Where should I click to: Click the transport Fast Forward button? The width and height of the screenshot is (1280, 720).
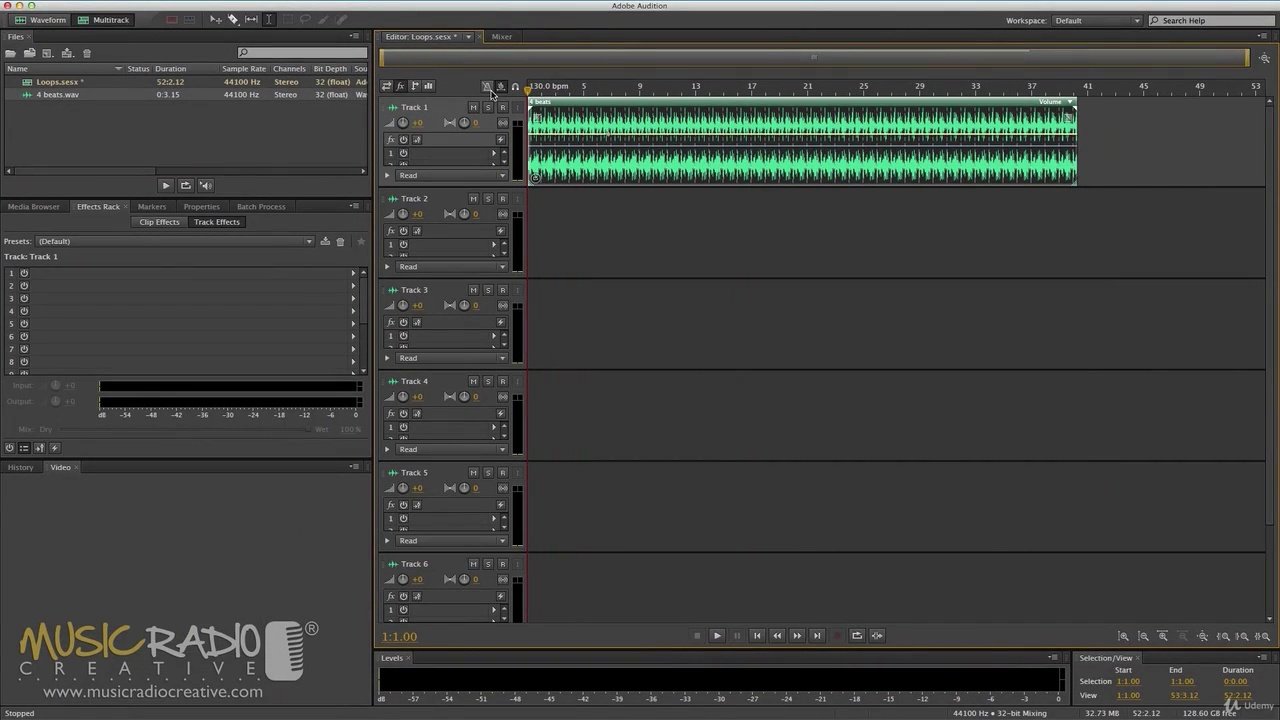click(x=797, y=635)
